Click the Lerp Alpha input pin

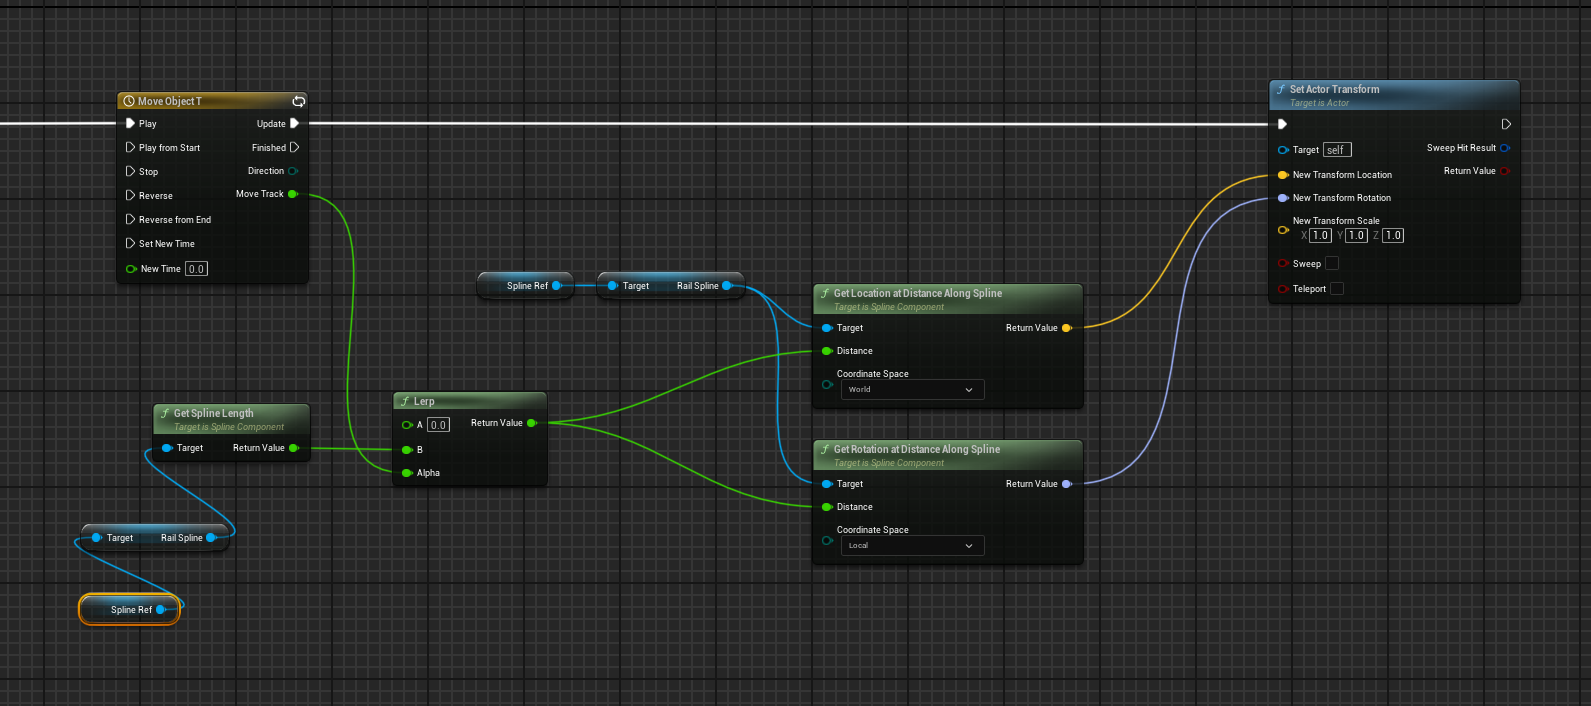point(407,473)
